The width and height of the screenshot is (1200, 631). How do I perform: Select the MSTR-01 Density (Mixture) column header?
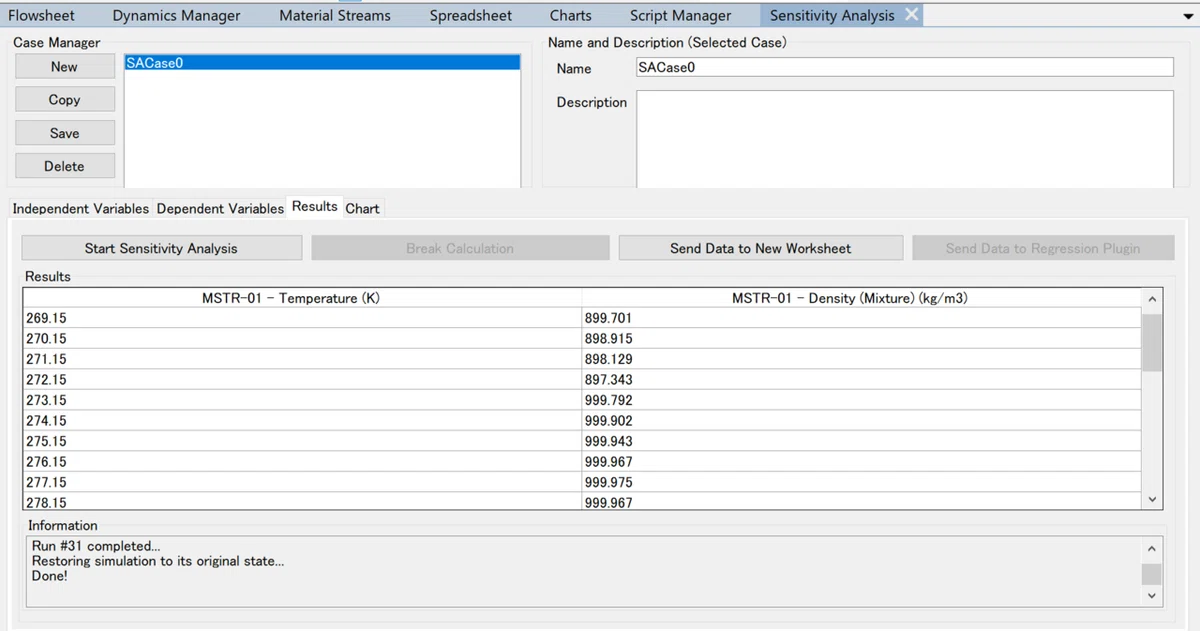[x=861, y=298]
